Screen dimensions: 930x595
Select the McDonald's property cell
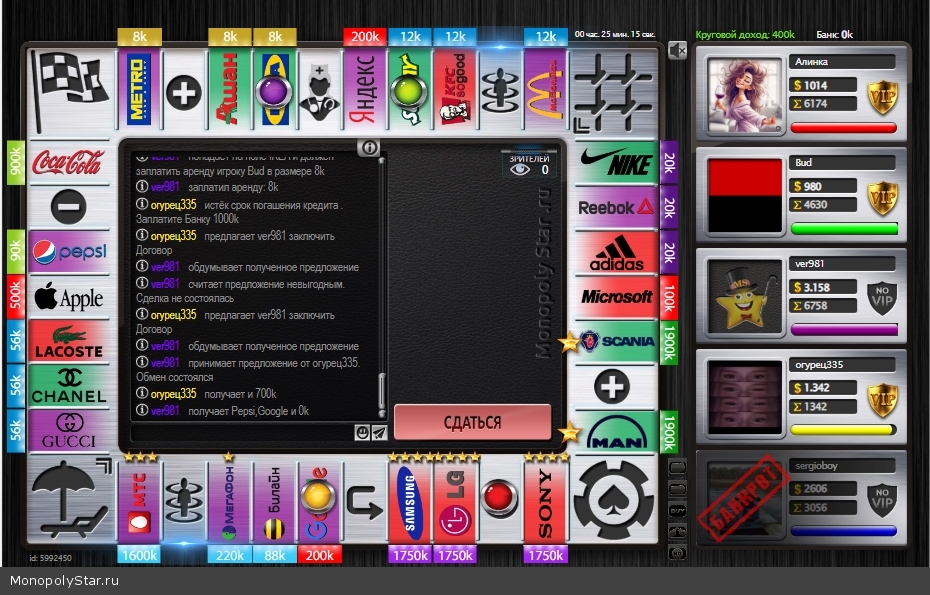tap(544, 90)
